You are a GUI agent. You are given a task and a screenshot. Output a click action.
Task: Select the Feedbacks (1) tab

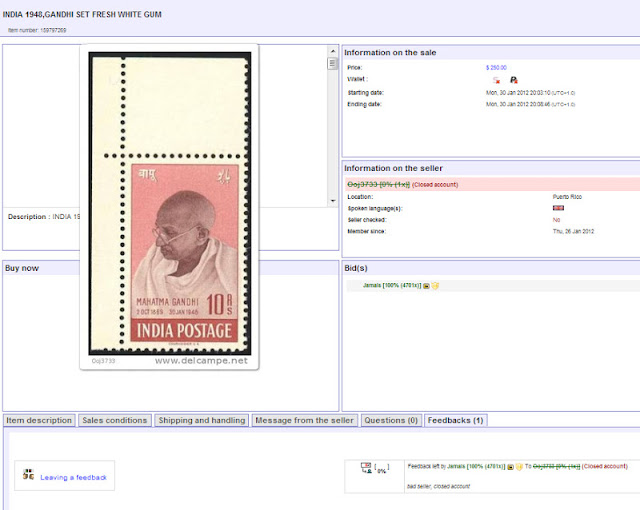(456, 420)
